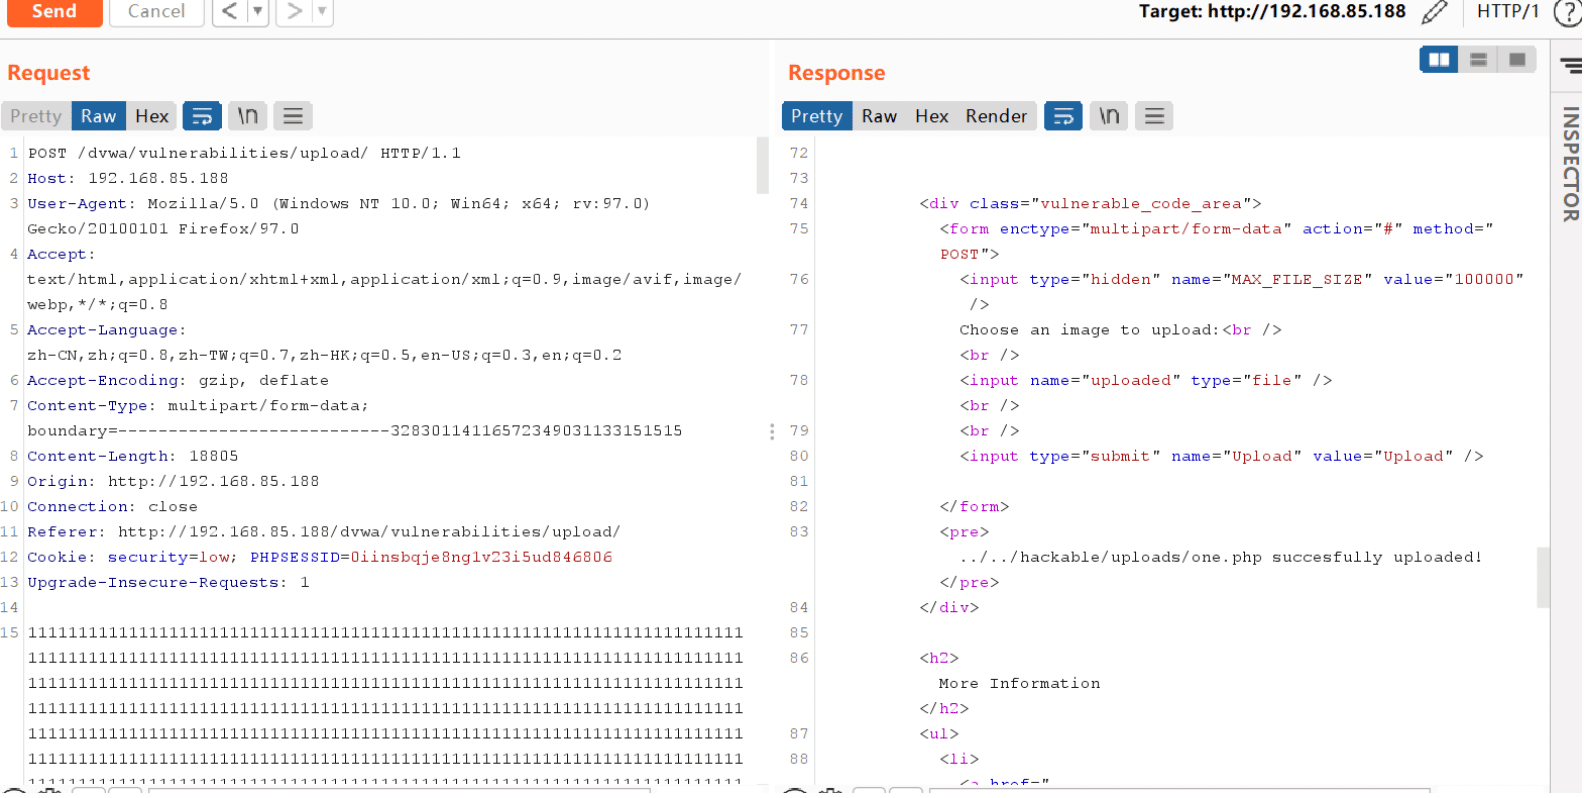Edit the target with the pencil icon
The width and height of the screenshot is (1584, 798).
coord(1434,12)
